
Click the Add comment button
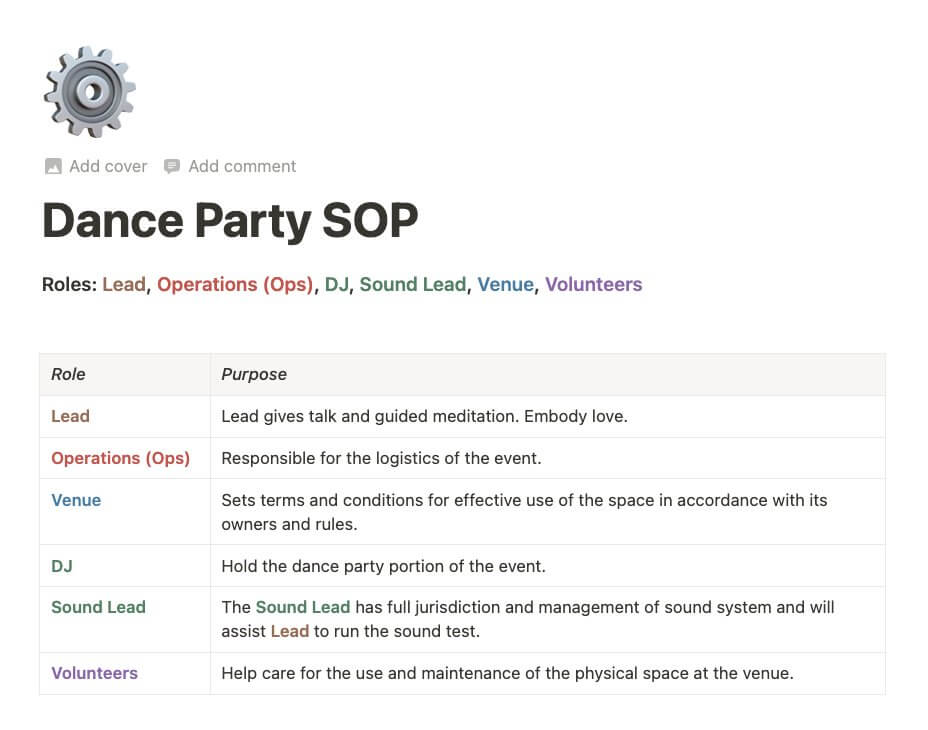click(x=230, y=166)
